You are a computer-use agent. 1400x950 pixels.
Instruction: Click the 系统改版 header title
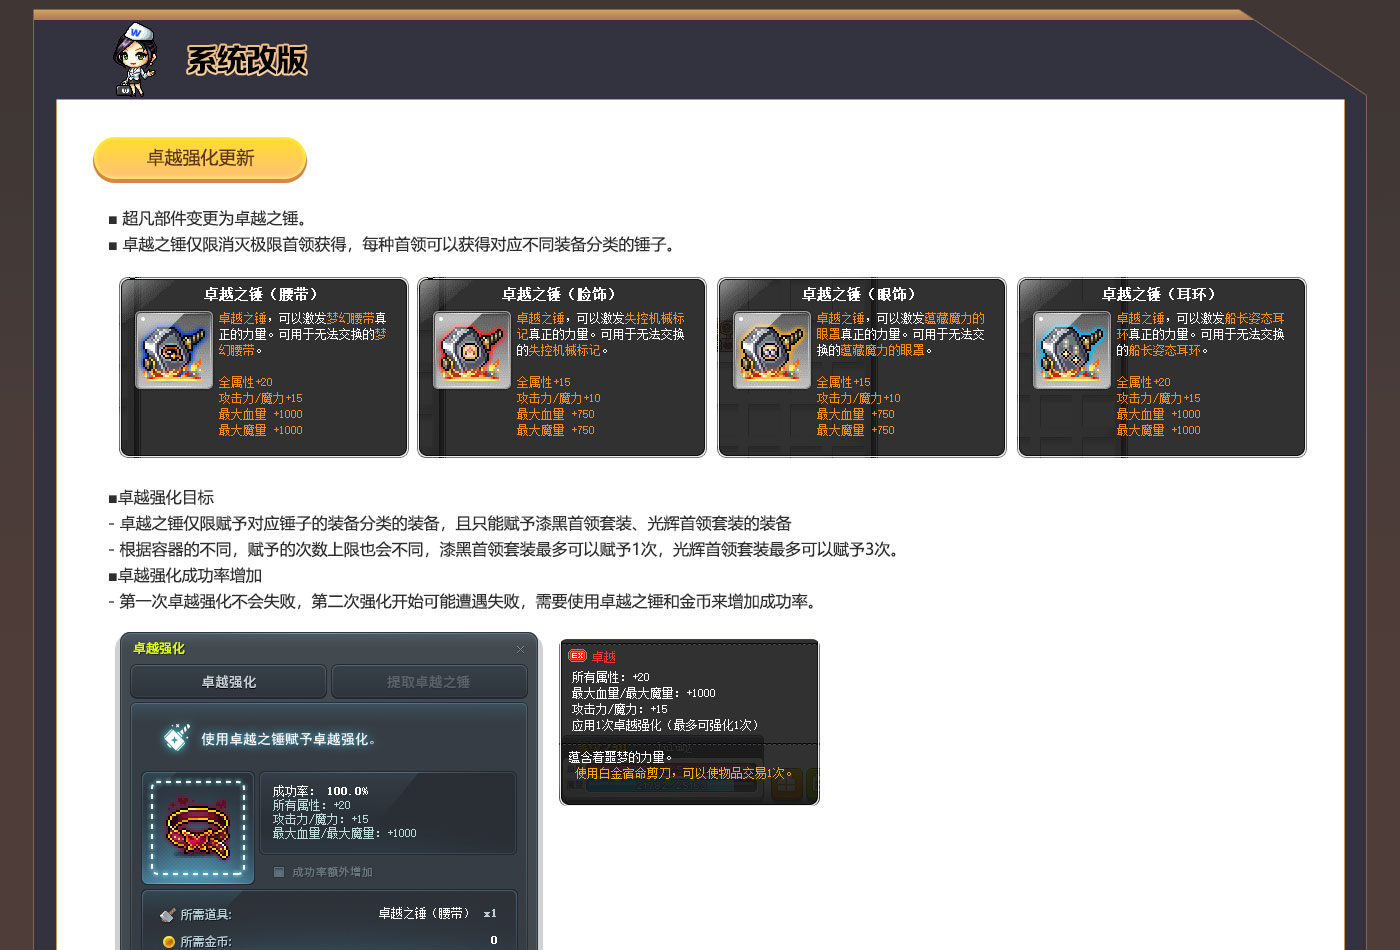point(247,60)
